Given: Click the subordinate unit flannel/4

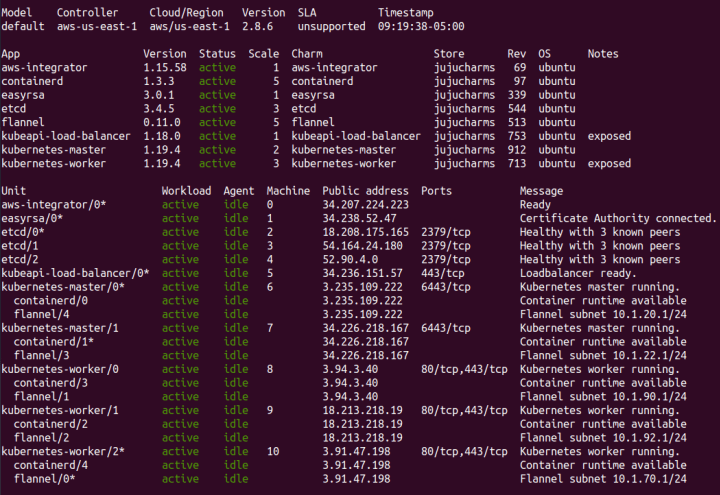Looking at the screenshot, I should tap(41, 315).
